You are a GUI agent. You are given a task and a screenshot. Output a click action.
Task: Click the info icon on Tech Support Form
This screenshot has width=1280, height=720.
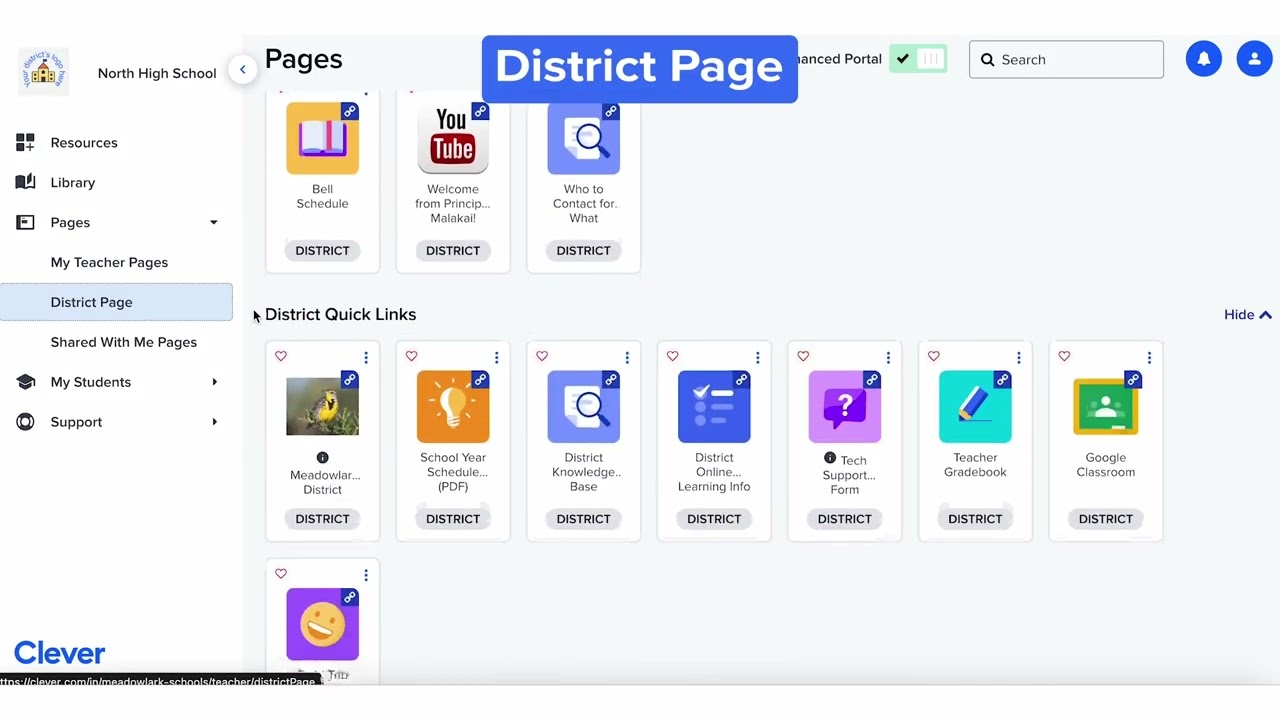point(829,458)
